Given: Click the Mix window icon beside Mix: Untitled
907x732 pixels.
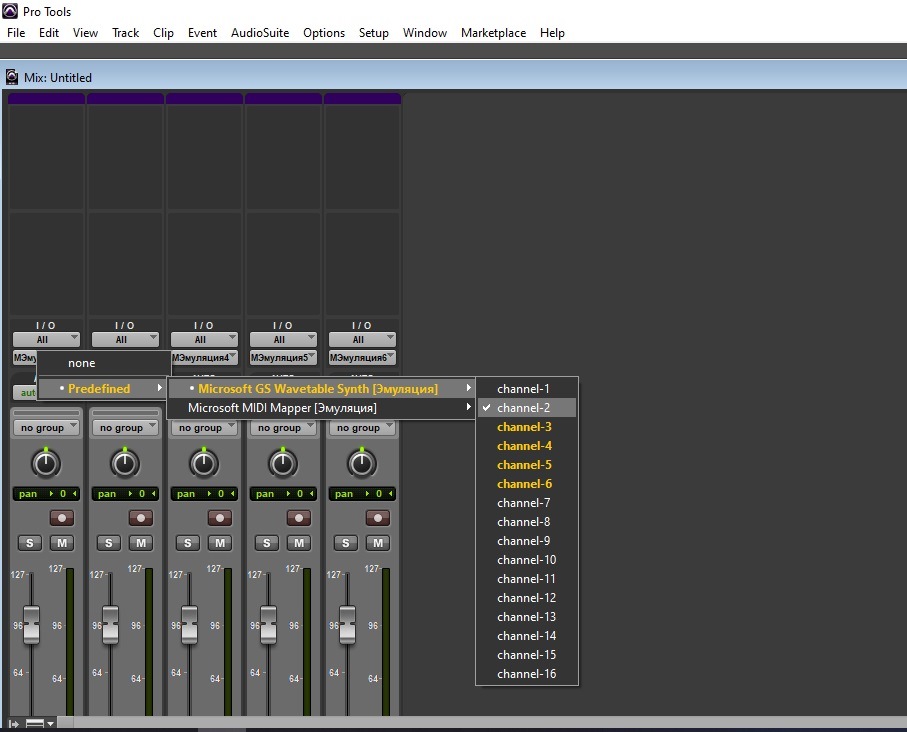Looking at the screenshot, I should [x=12, y=77].
